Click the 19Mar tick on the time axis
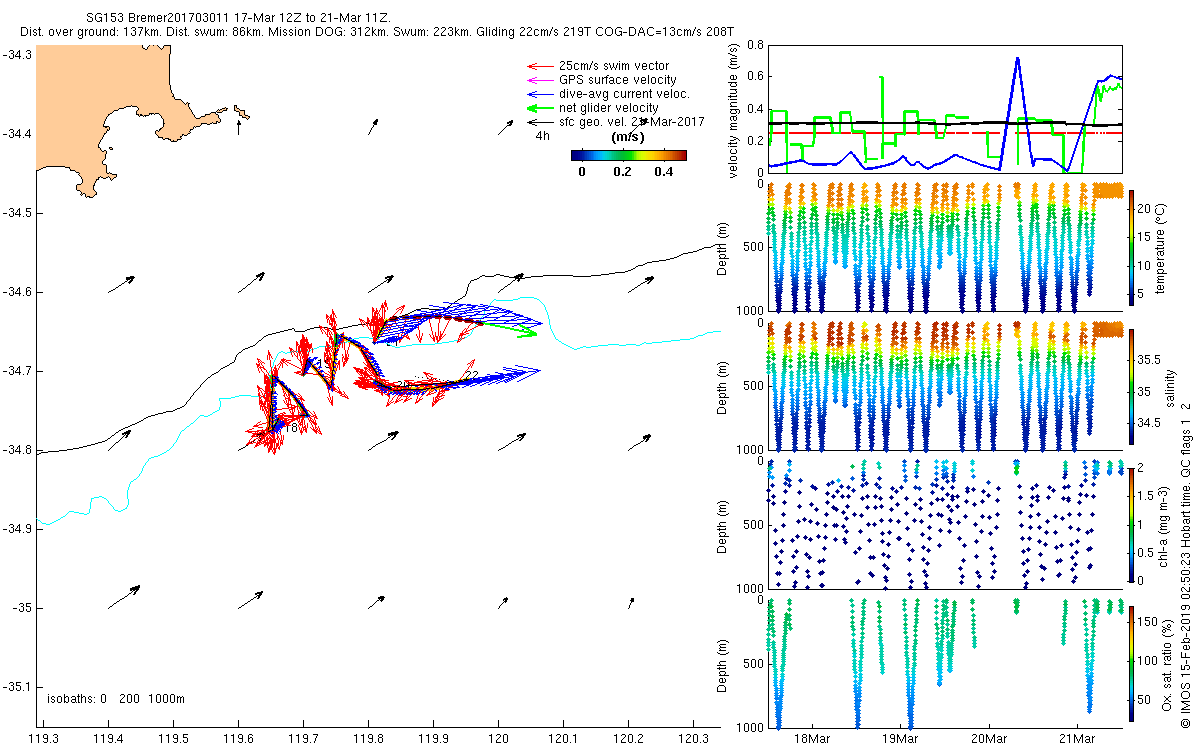 click(x=900, y=738)
